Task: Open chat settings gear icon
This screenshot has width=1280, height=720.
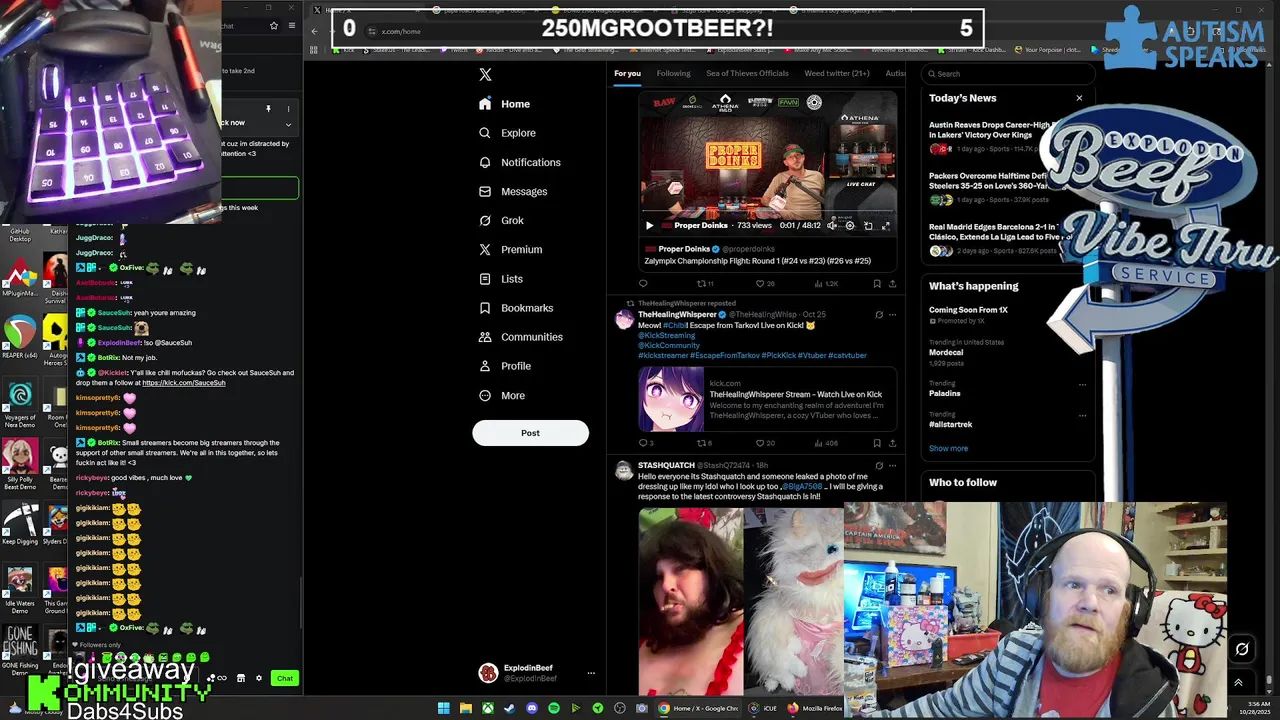Action: point(259,679)
